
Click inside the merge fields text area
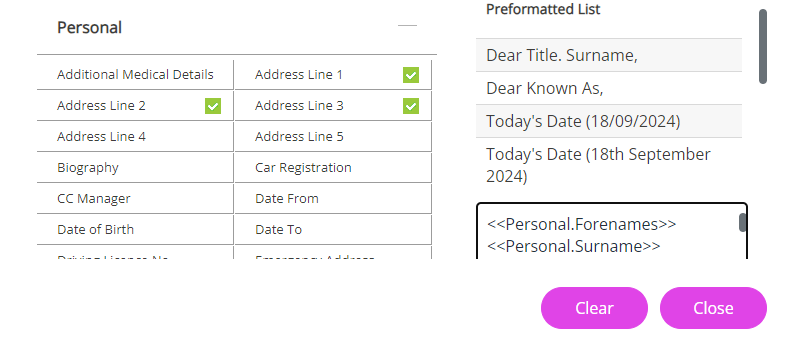[x=612, y=232]
